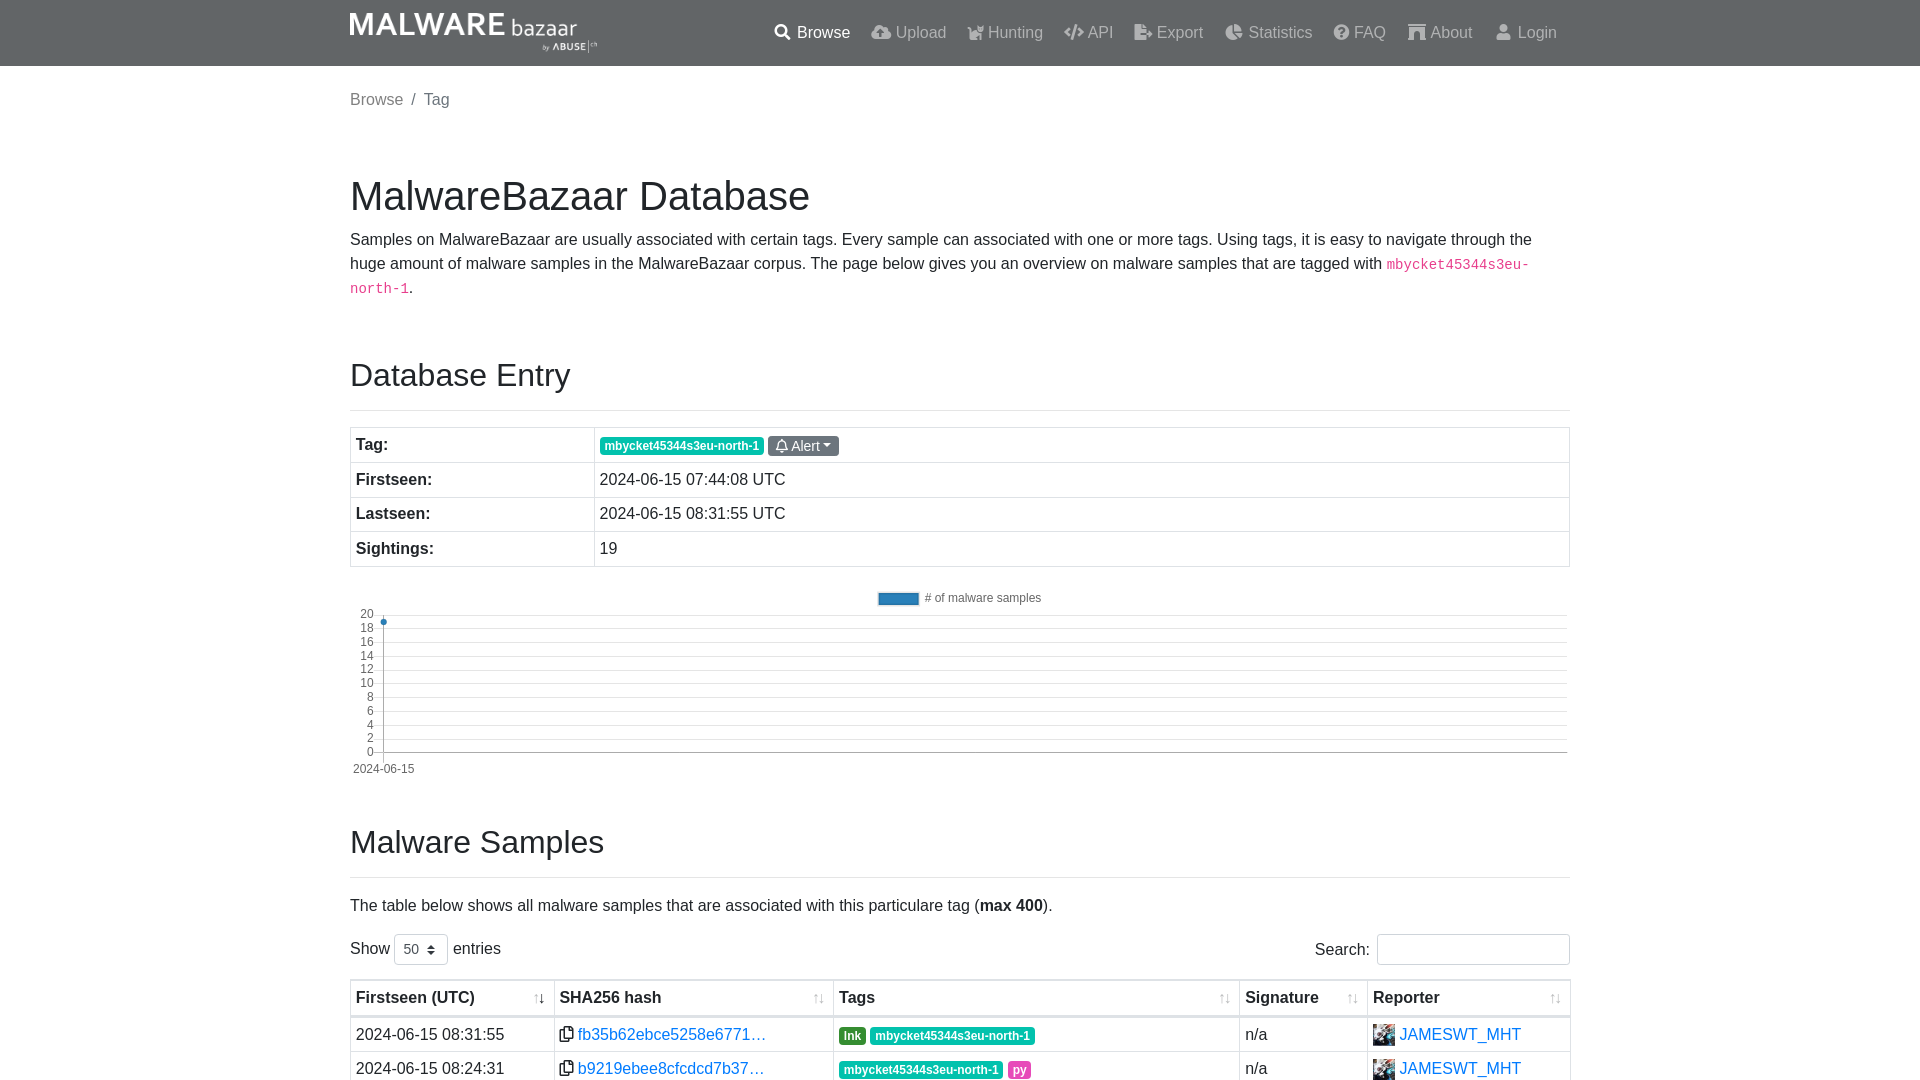The image size is (1920, 1080).
Task: Sort by Firstseen (UTC) column
Action: (x=452, y=998)
